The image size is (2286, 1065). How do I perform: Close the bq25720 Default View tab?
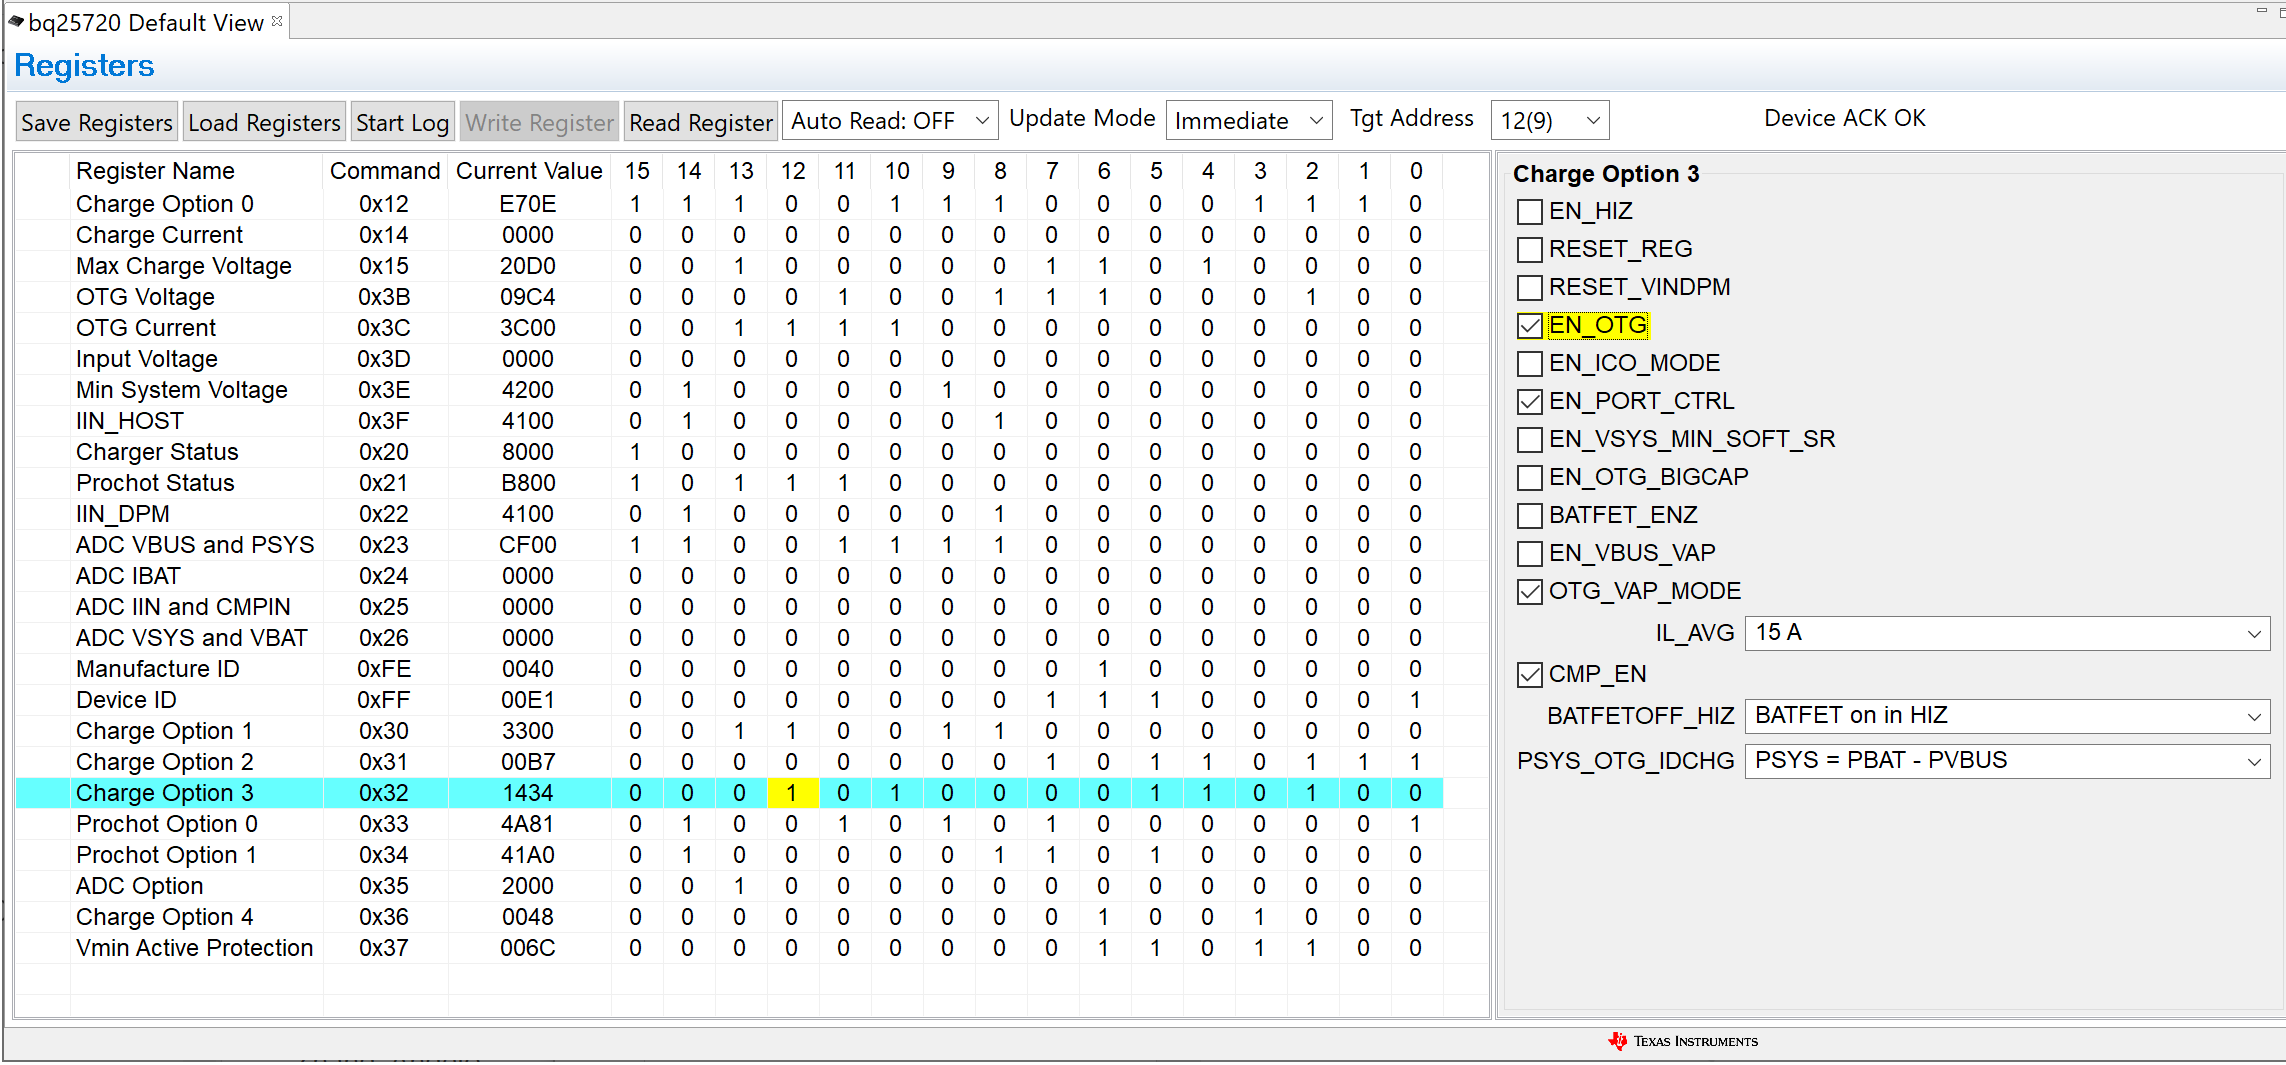[x=277, y=21]
